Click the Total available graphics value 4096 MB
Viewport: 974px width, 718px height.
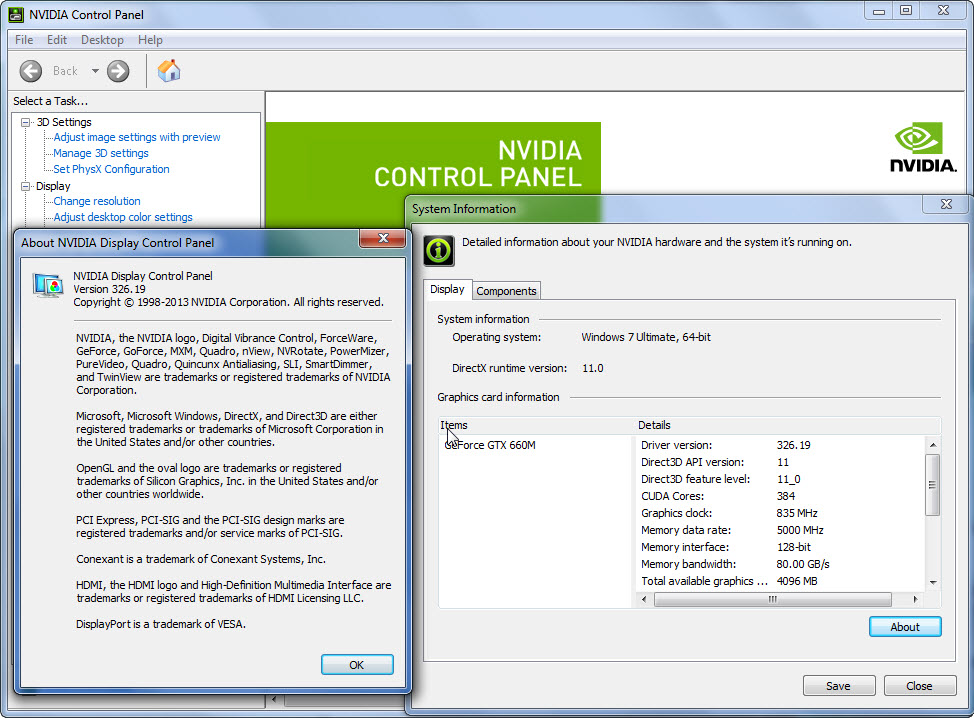pyautogui.click(x=797, y=581)
